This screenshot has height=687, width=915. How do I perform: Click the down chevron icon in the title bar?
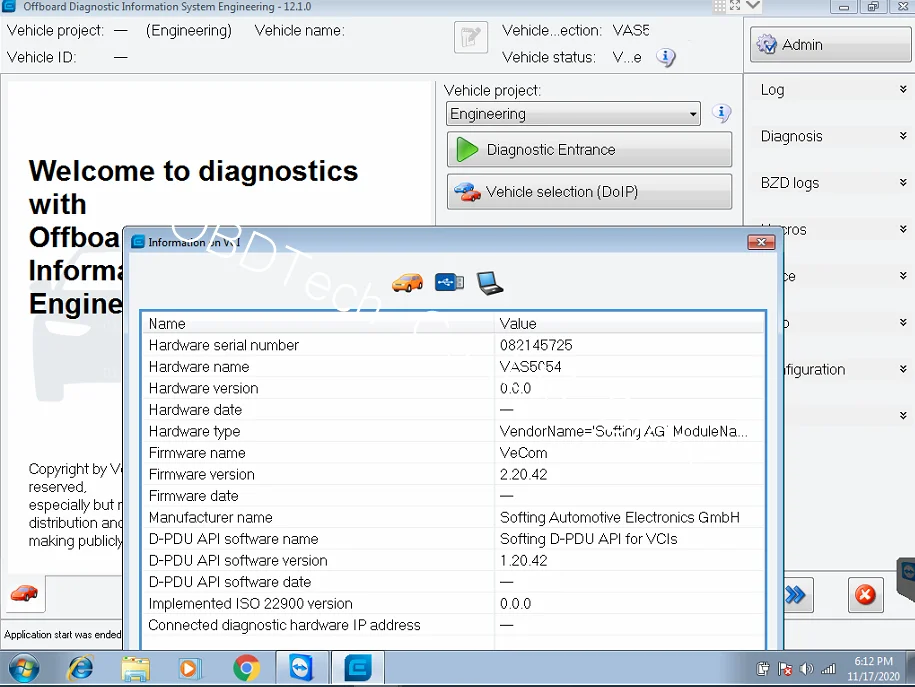(753, 6)
